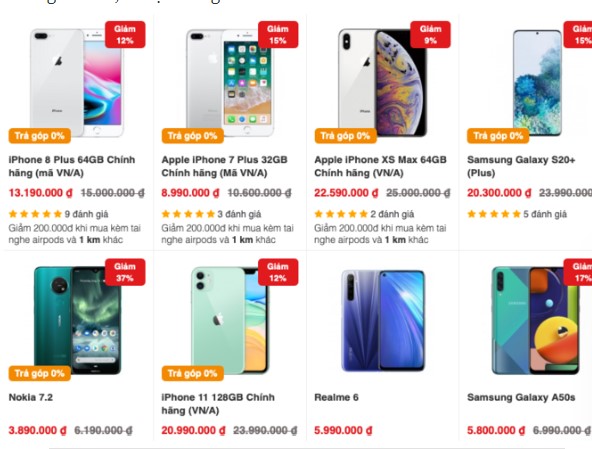Click the 'Giảm 12%' badge on iPhone 8 Plus

tap(125, 34)
